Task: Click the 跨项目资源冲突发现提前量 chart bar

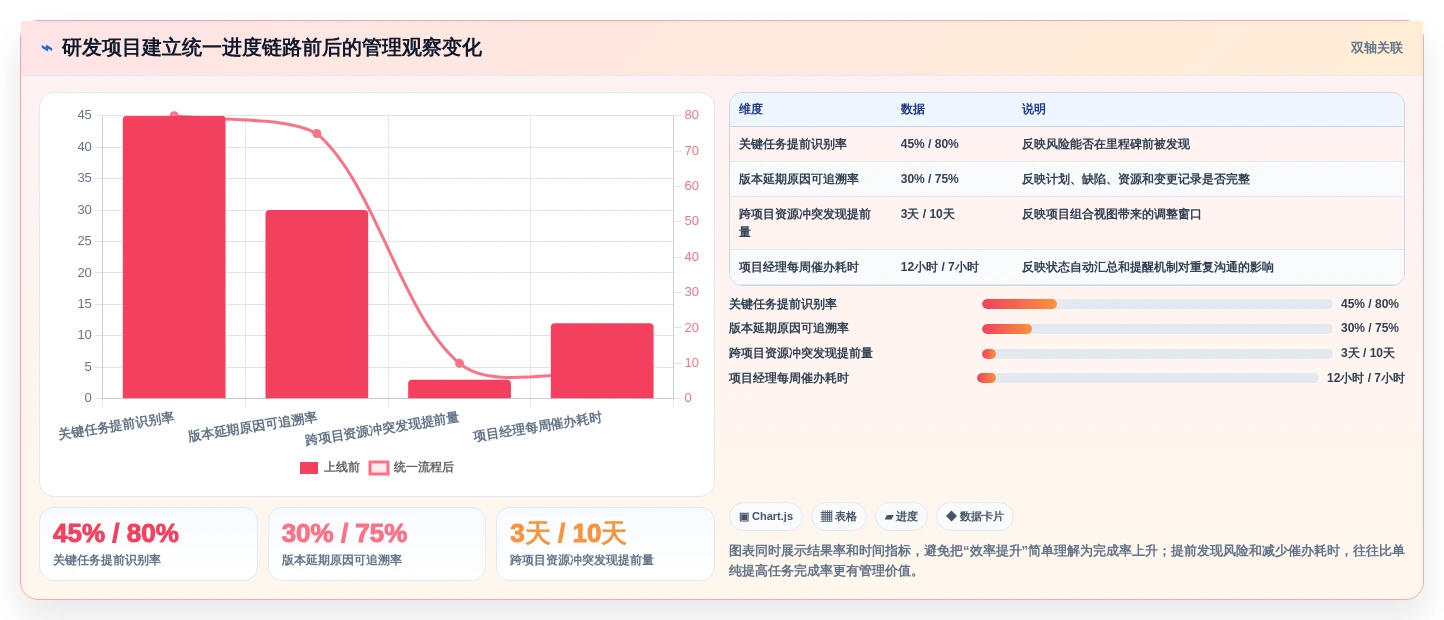Action: point(459,389)
